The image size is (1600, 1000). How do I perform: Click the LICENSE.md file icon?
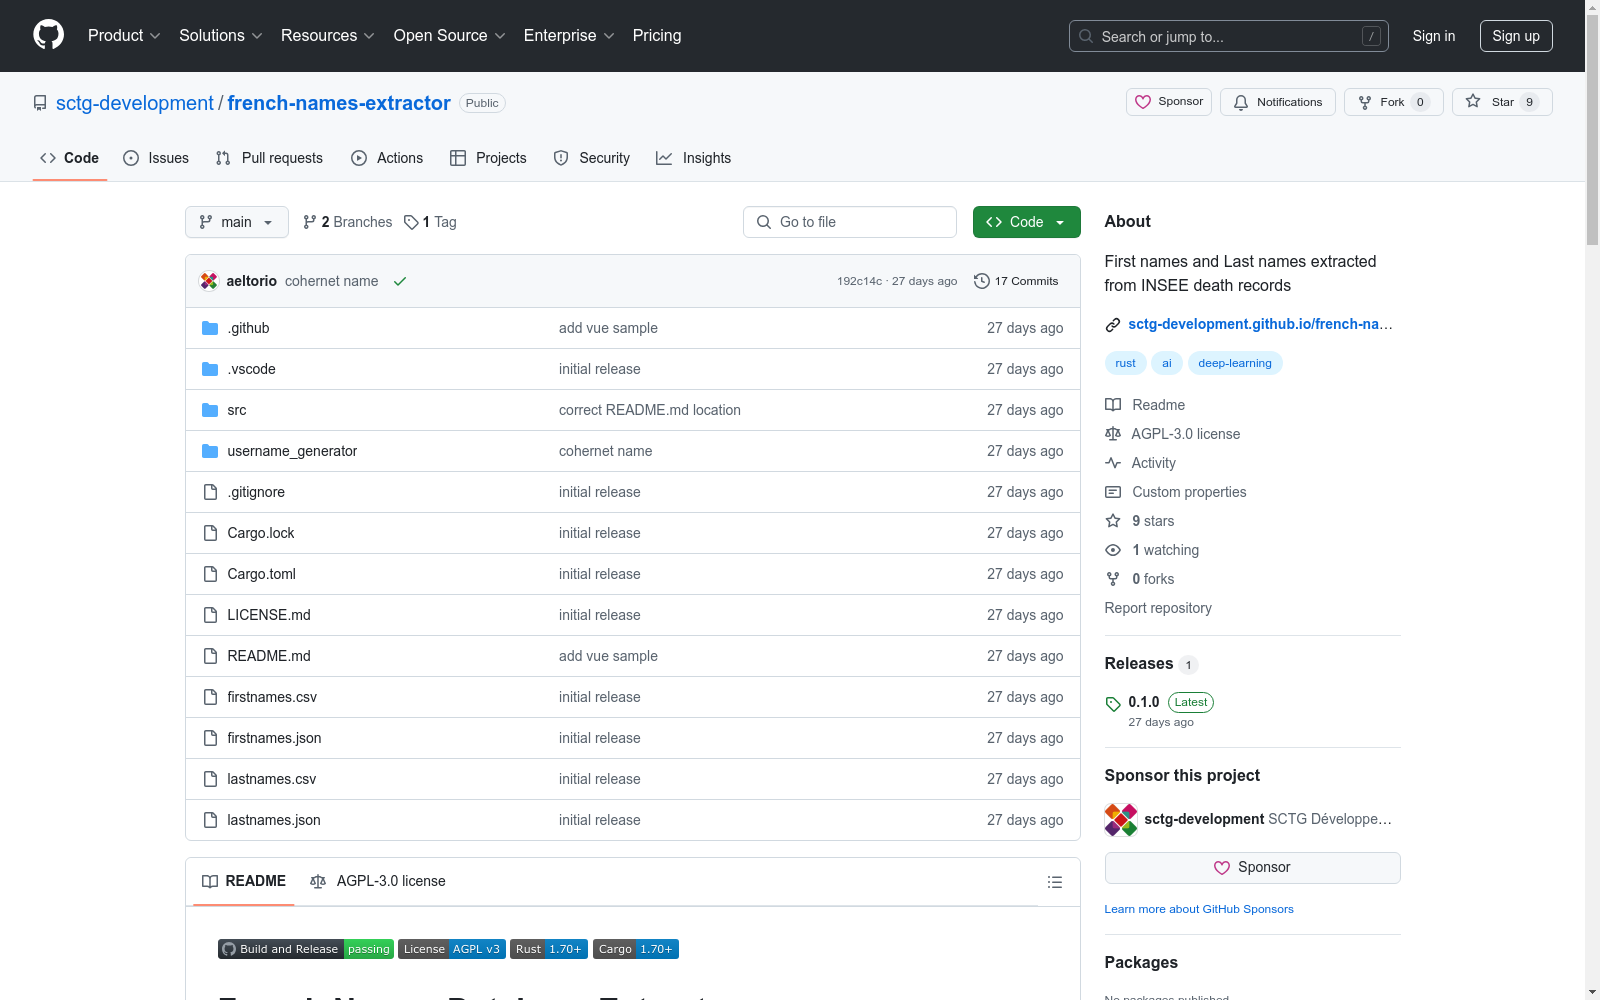[x=210, y=615]
